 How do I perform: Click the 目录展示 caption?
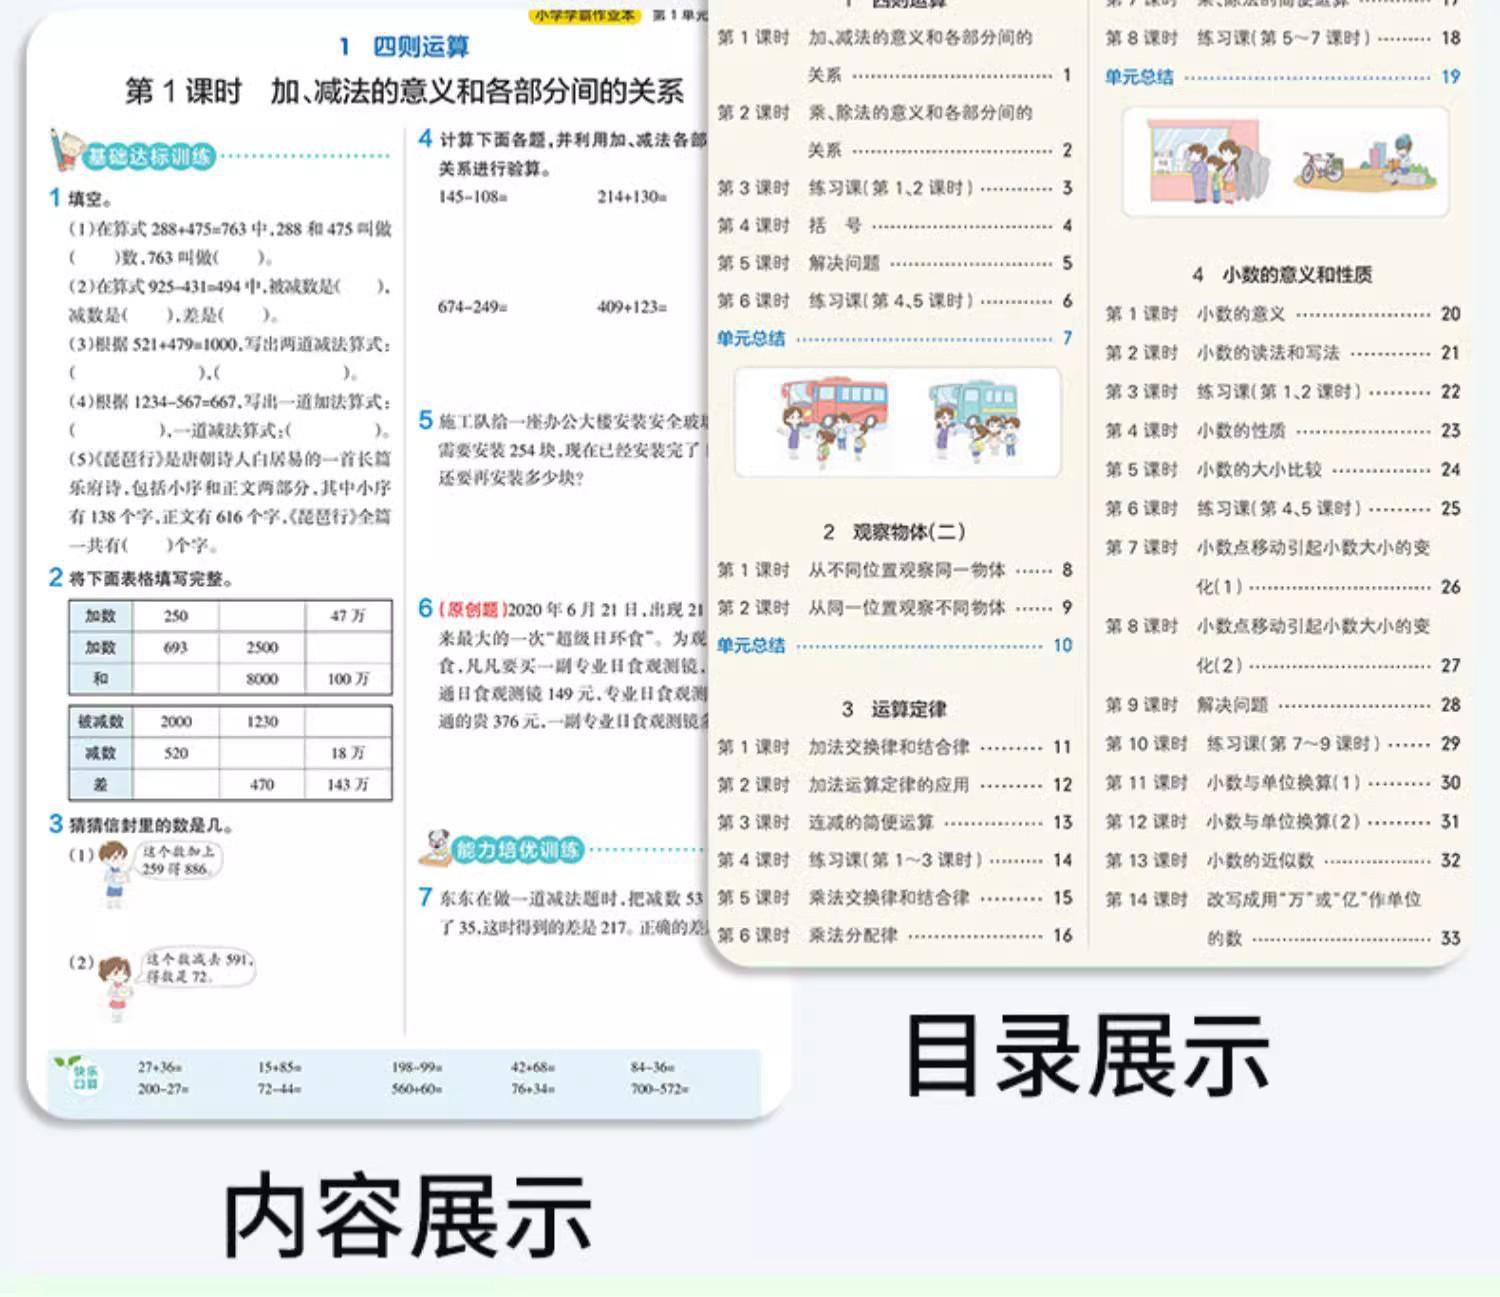pos(1087,1056)
